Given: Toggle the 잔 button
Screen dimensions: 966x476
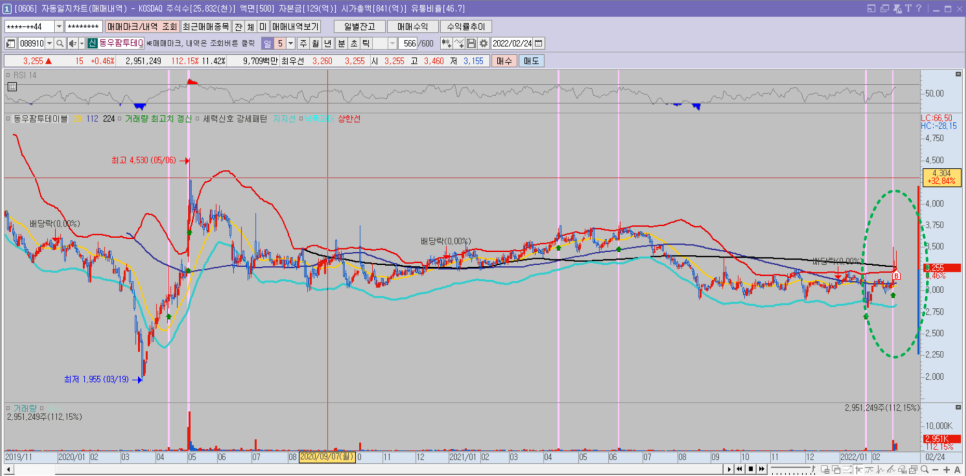Looking at the screenshot, I should (x=238, y=26).
